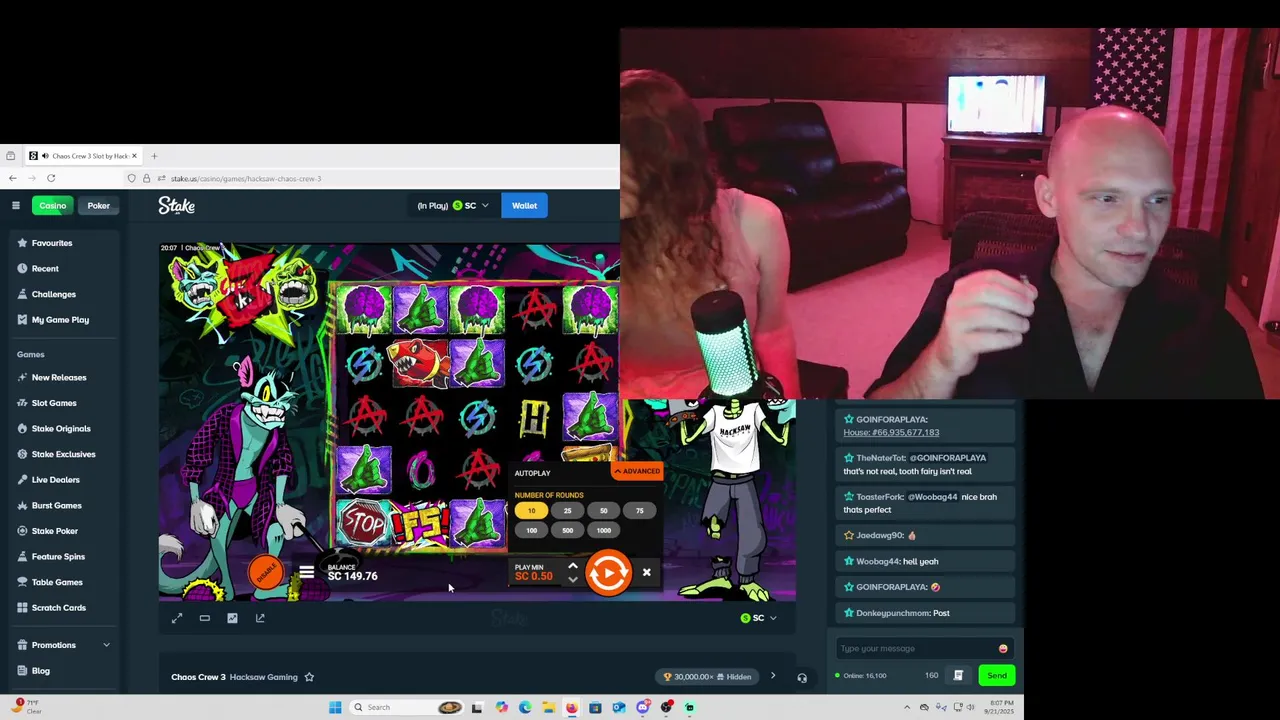Viewport: 1280px width, 720px height.
Task: Select 100 autoplay rounds
Action: 531,531
